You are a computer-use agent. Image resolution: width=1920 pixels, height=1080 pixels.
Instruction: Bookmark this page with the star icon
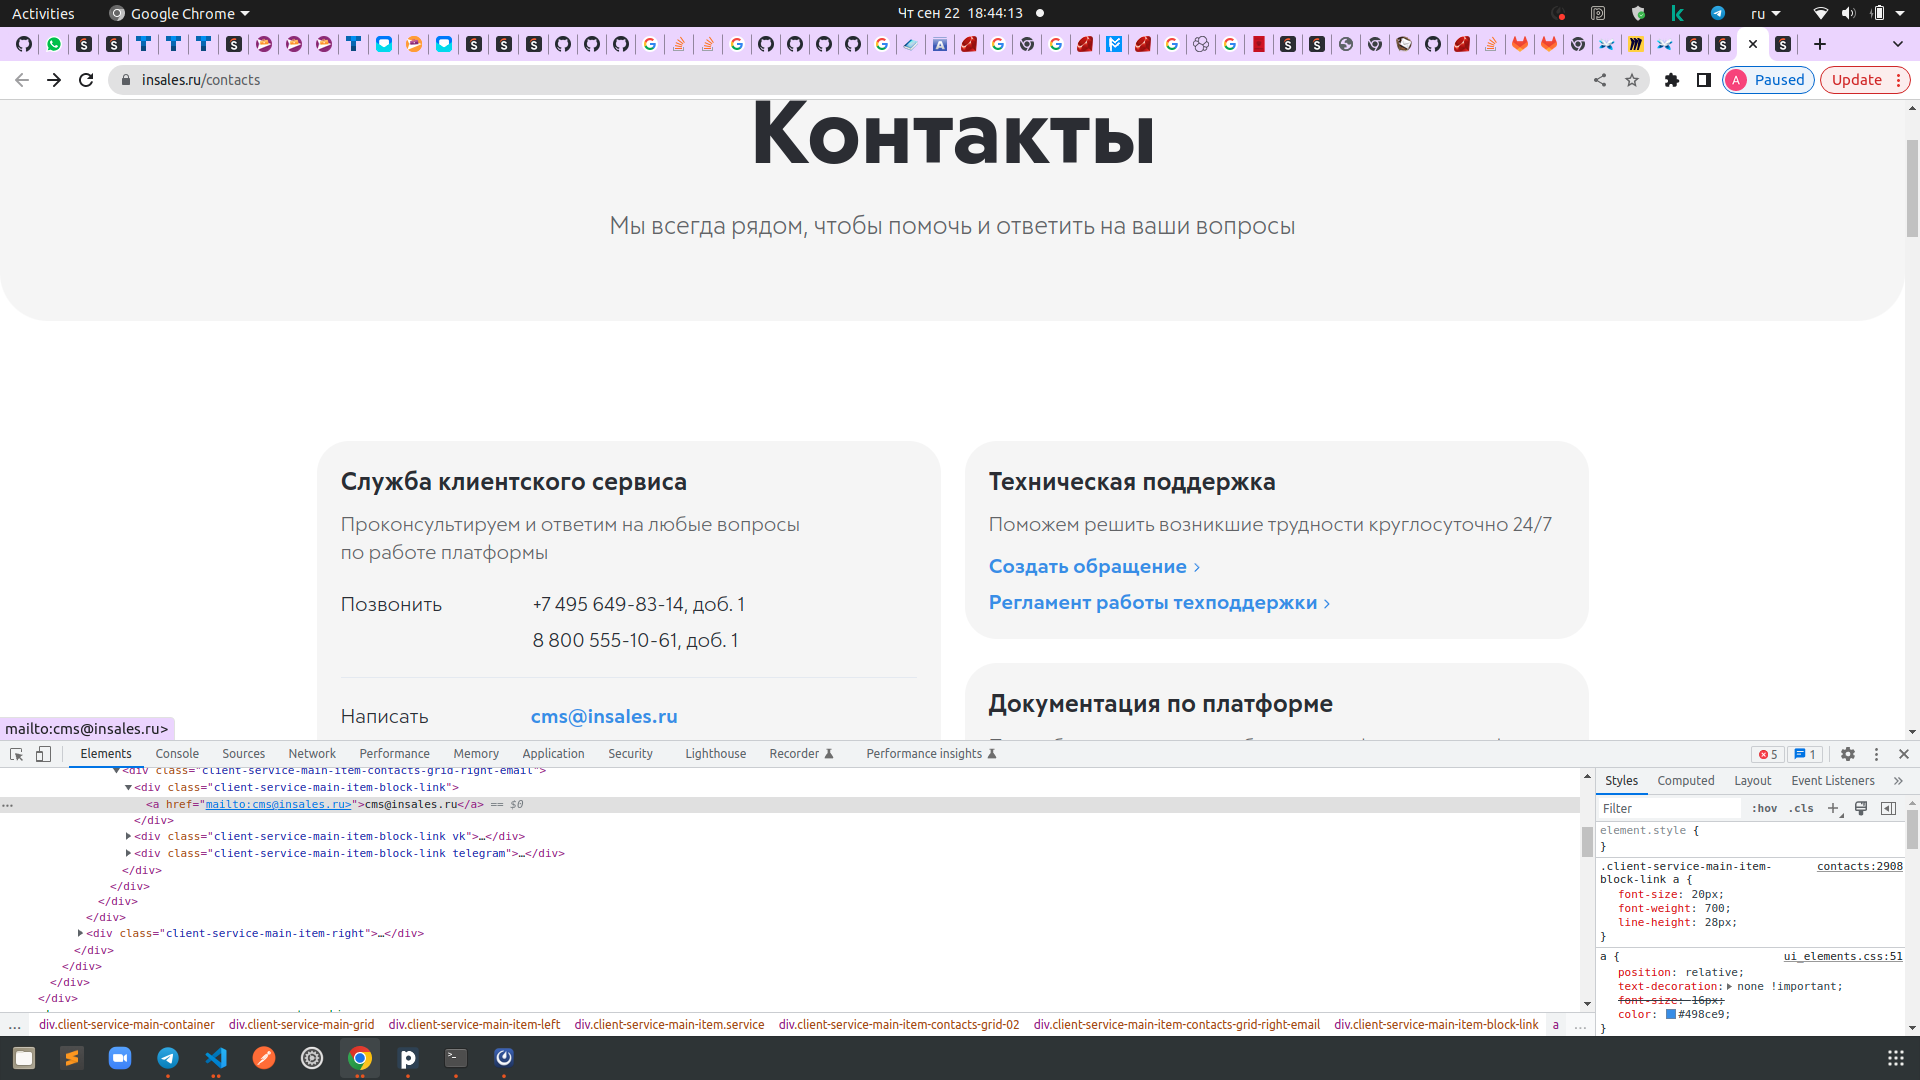tap(1632, 80)
